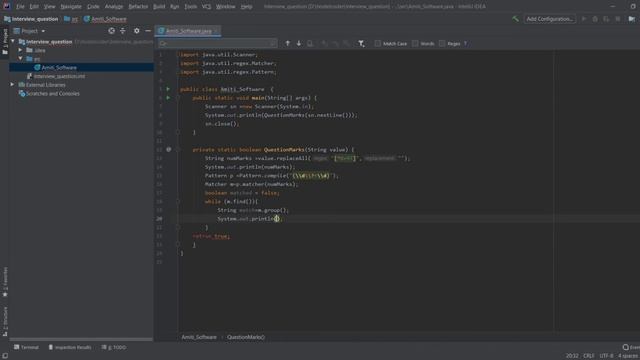Click Run with Coverage icon in top toolbar

pyautogui.click(x=606, y=19)
